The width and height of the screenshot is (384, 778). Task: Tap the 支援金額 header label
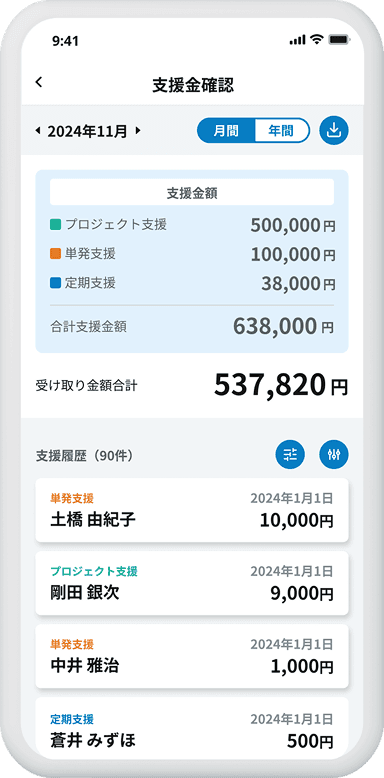tap(192, 194)
